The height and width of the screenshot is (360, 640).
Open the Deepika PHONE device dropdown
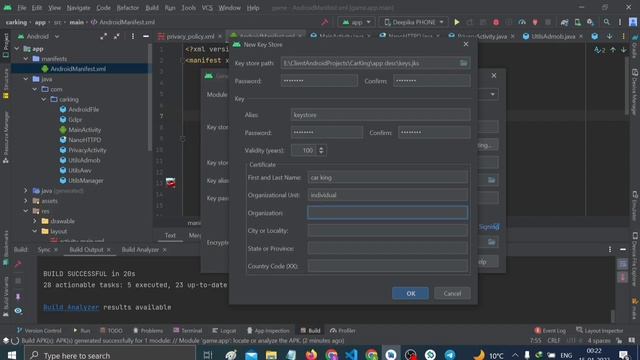[413, 22]
